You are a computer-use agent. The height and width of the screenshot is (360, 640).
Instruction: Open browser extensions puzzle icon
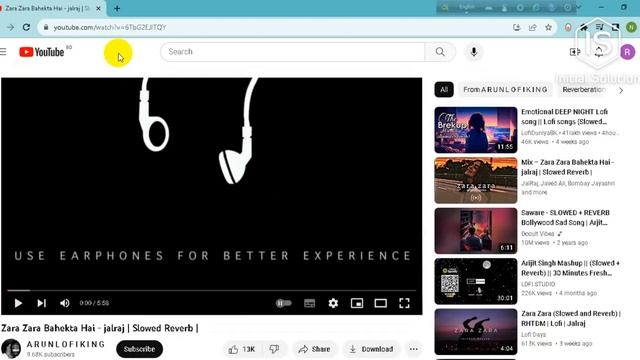click(x=584, y=27)
